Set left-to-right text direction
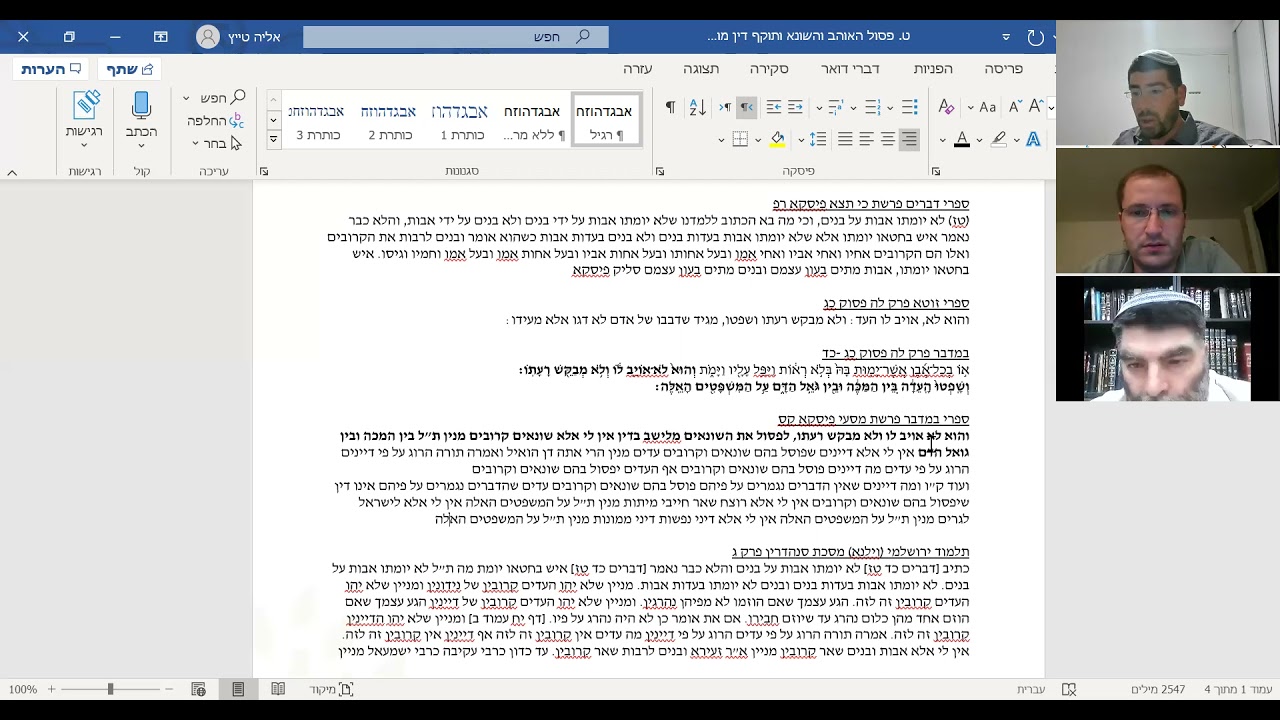This screenshot has height=720, width=1280. coord(725,107)
